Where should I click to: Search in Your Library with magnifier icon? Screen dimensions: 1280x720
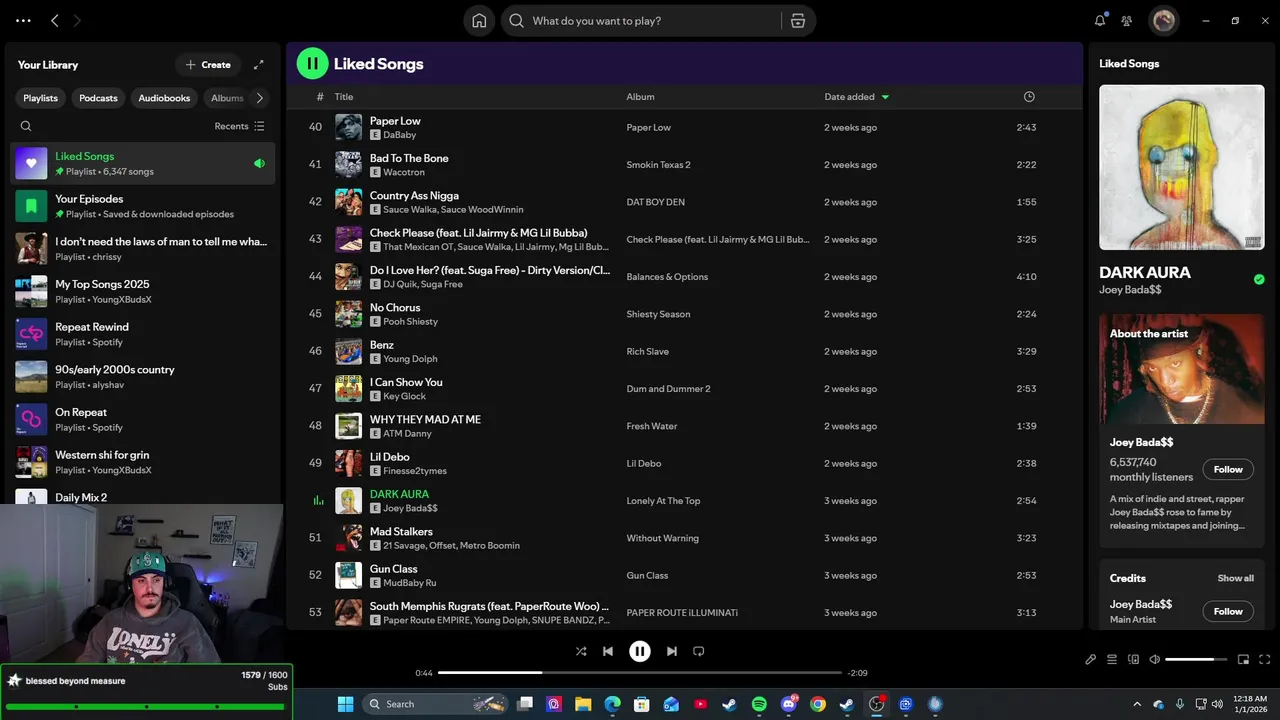26,126
